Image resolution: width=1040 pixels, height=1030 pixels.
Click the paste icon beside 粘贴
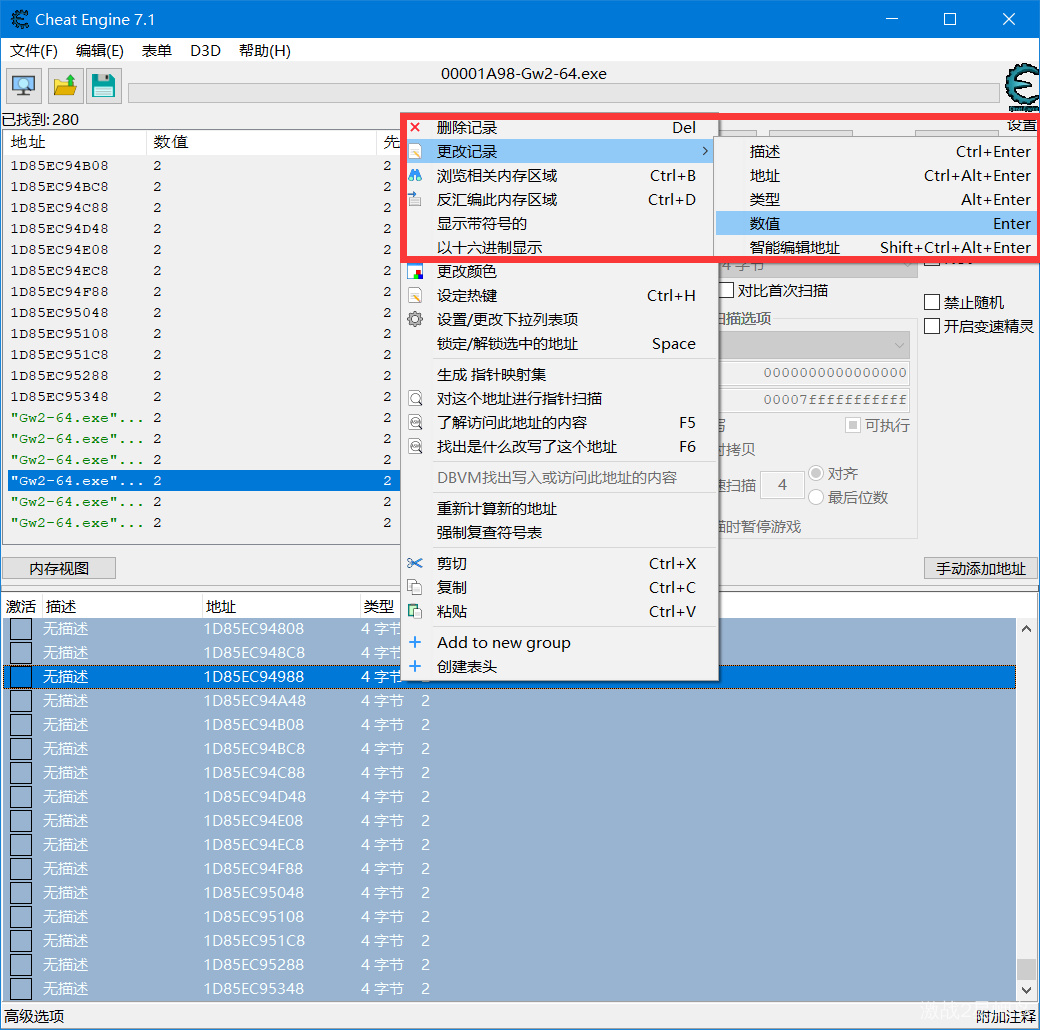click(415, 612)
